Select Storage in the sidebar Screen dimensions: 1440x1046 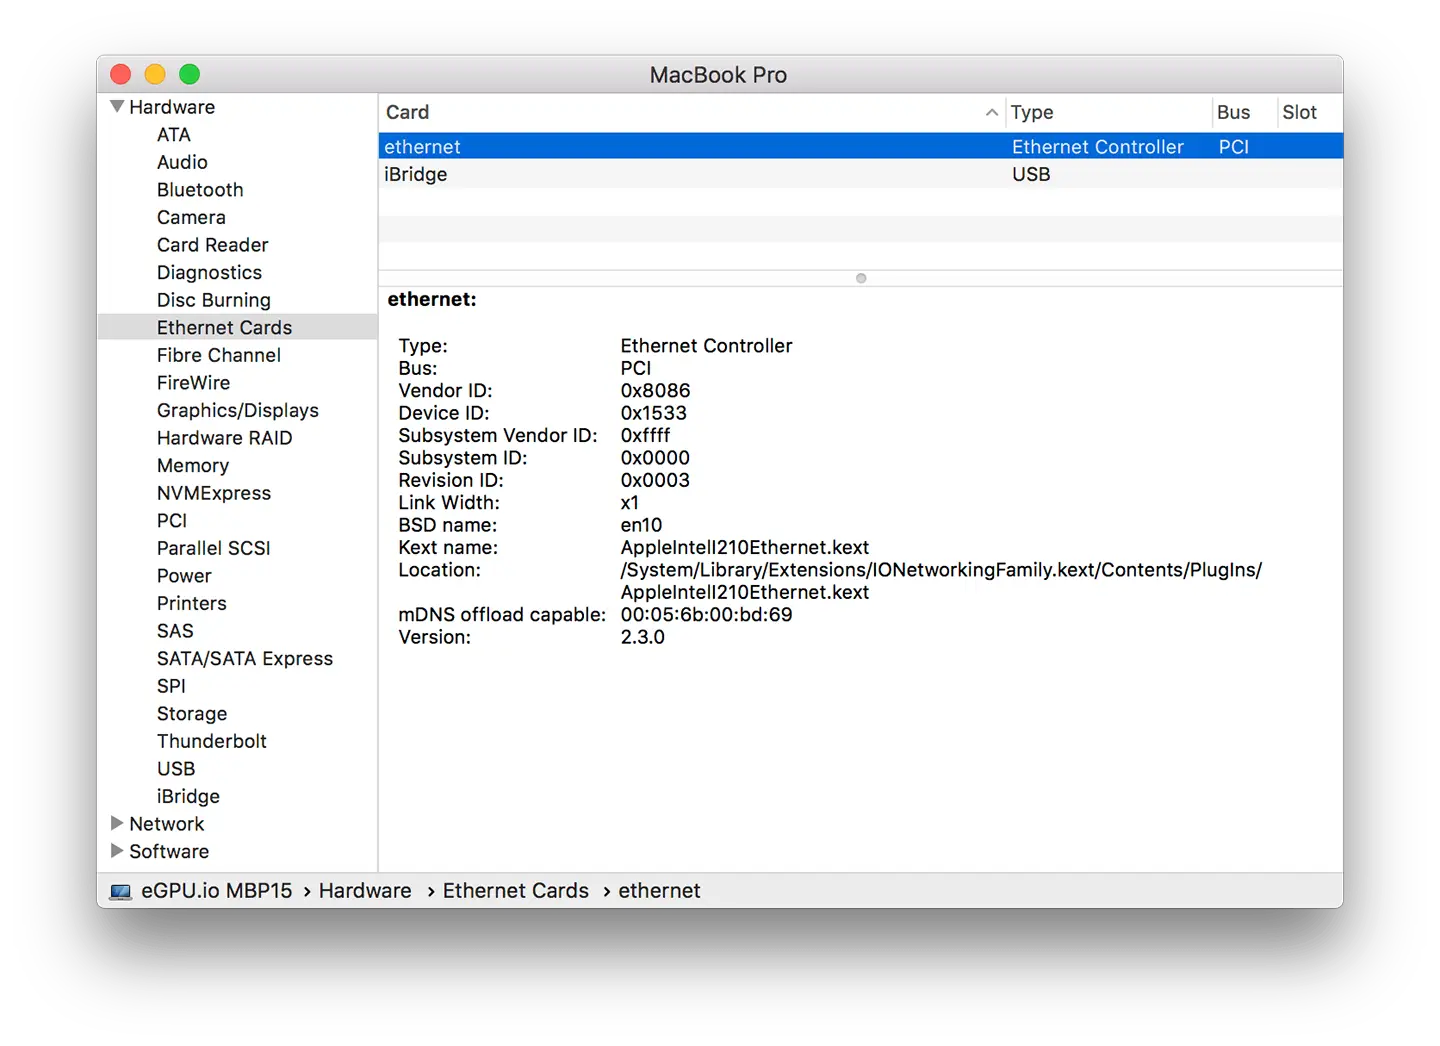(x=192, y=714)
